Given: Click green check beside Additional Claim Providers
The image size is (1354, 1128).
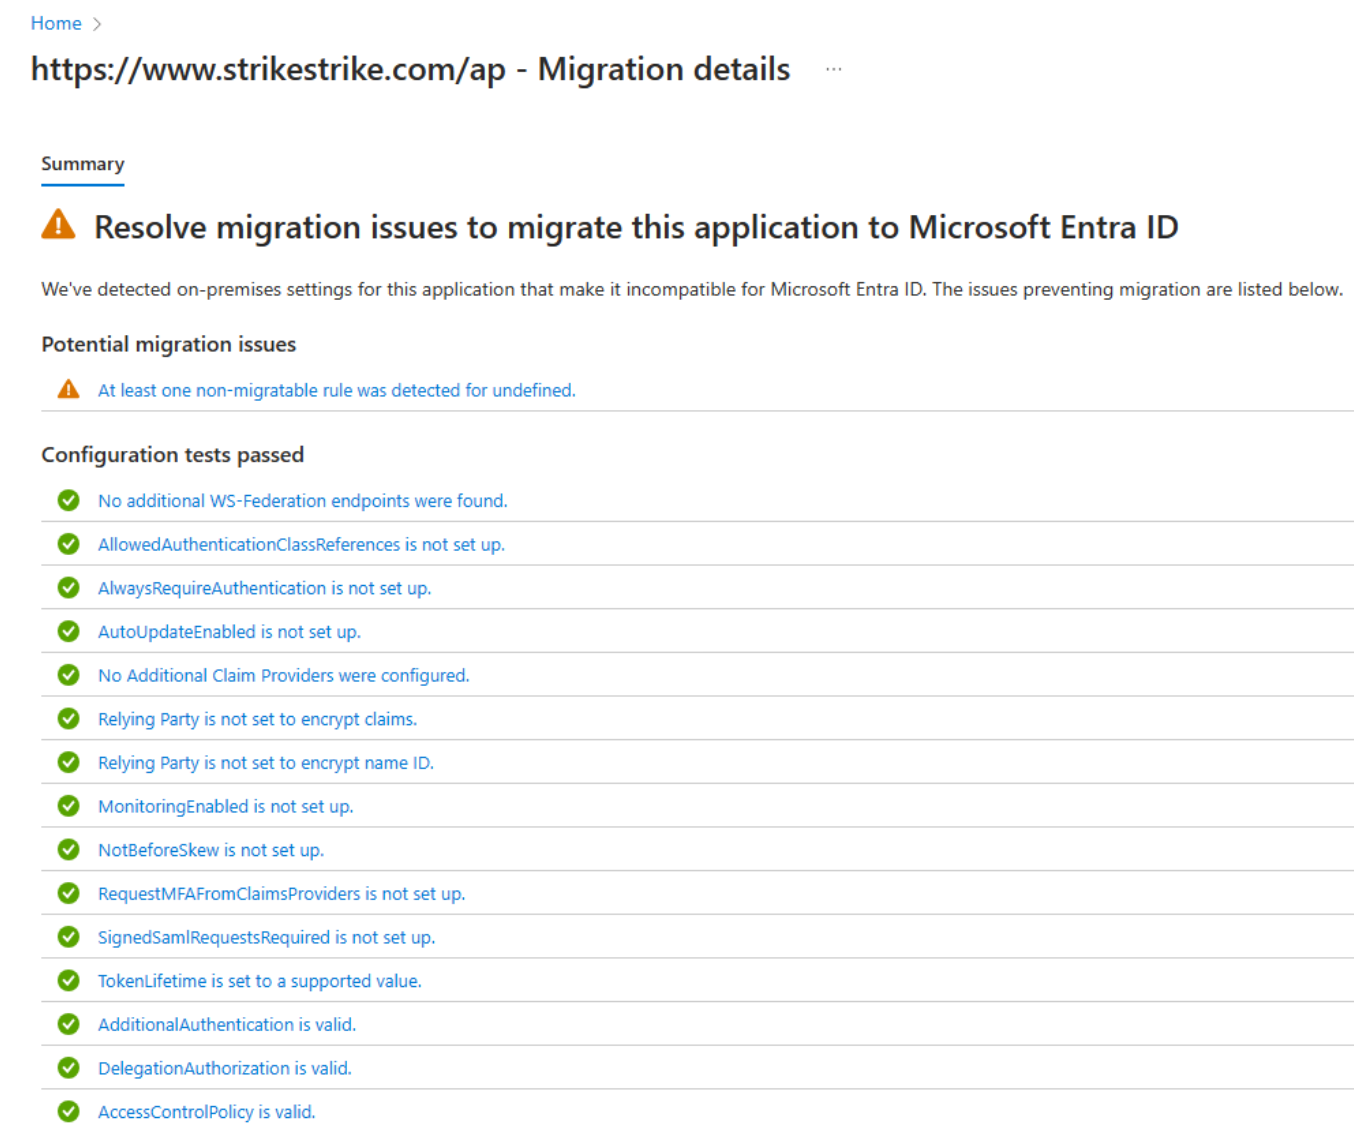Looking at the screenshot, I should click(68, 675).
